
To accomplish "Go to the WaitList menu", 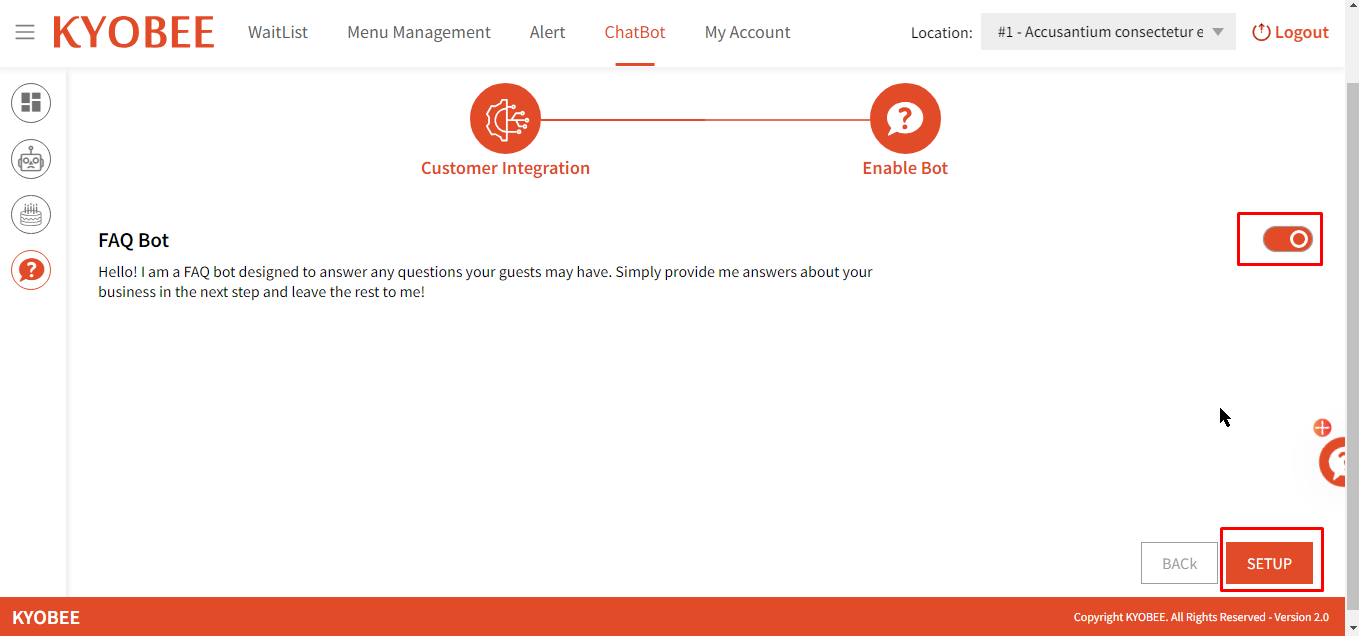I will (278, 32).
